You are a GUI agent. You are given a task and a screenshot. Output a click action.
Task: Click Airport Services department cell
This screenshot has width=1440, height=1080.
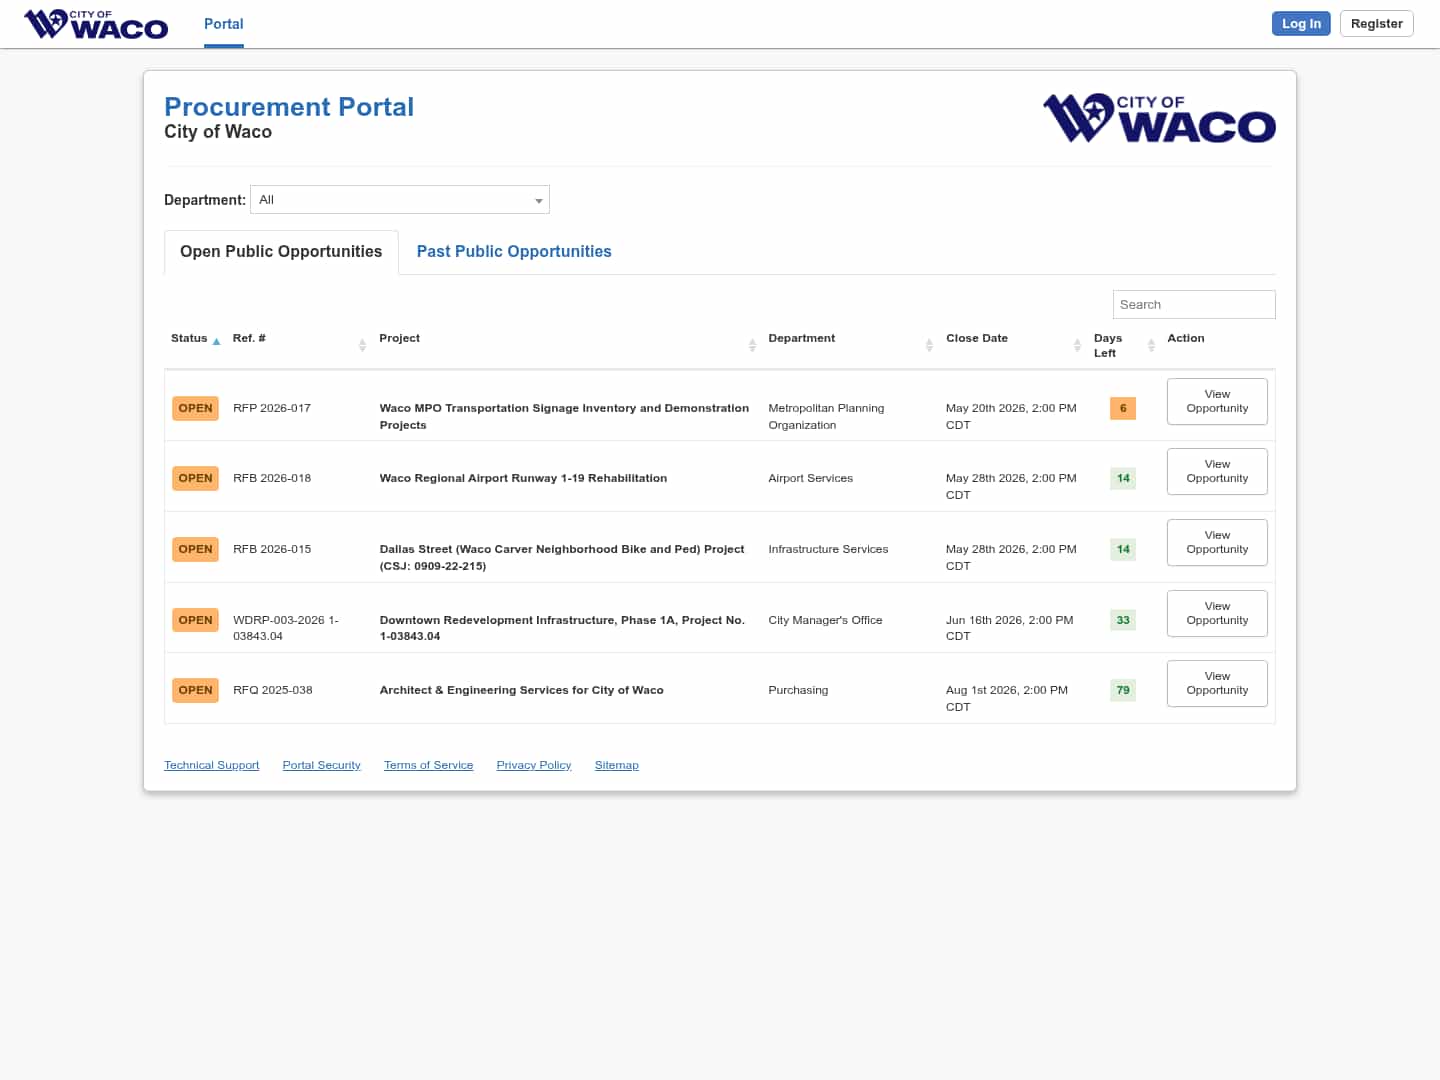[811, 478]
